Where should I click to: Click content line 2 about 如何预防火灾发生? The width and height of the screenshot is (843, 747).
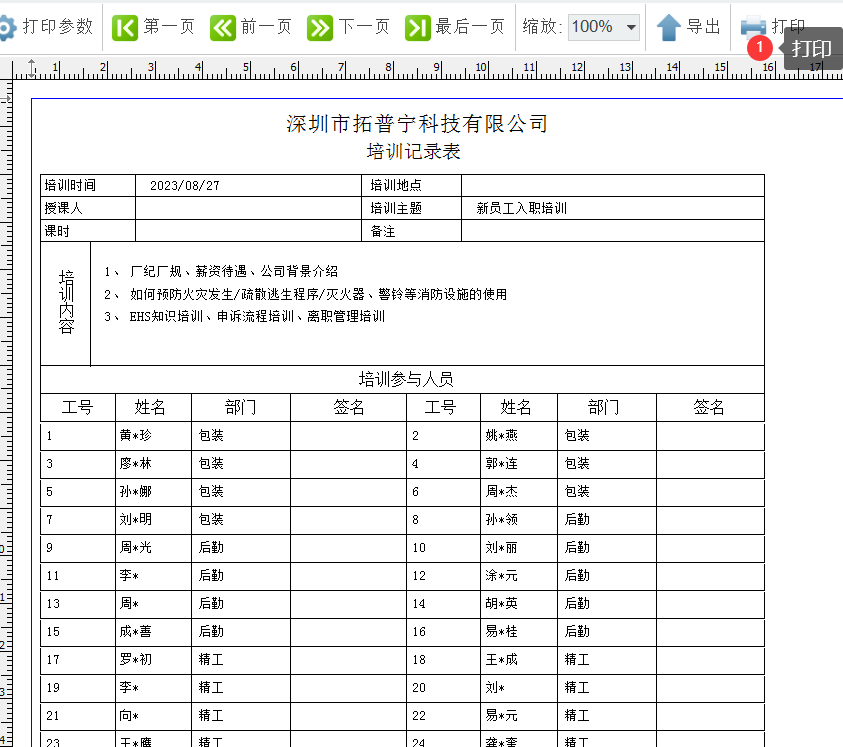305,294
